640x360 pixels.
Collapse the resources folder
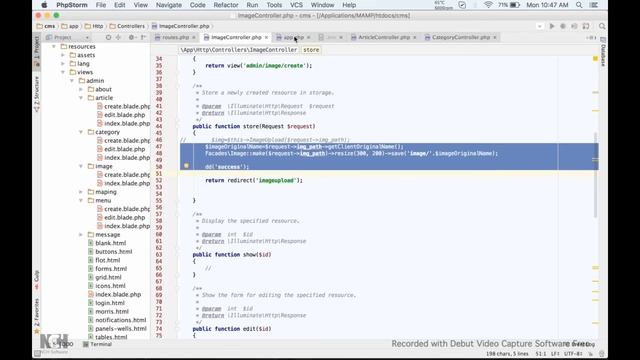click(54, 47)
